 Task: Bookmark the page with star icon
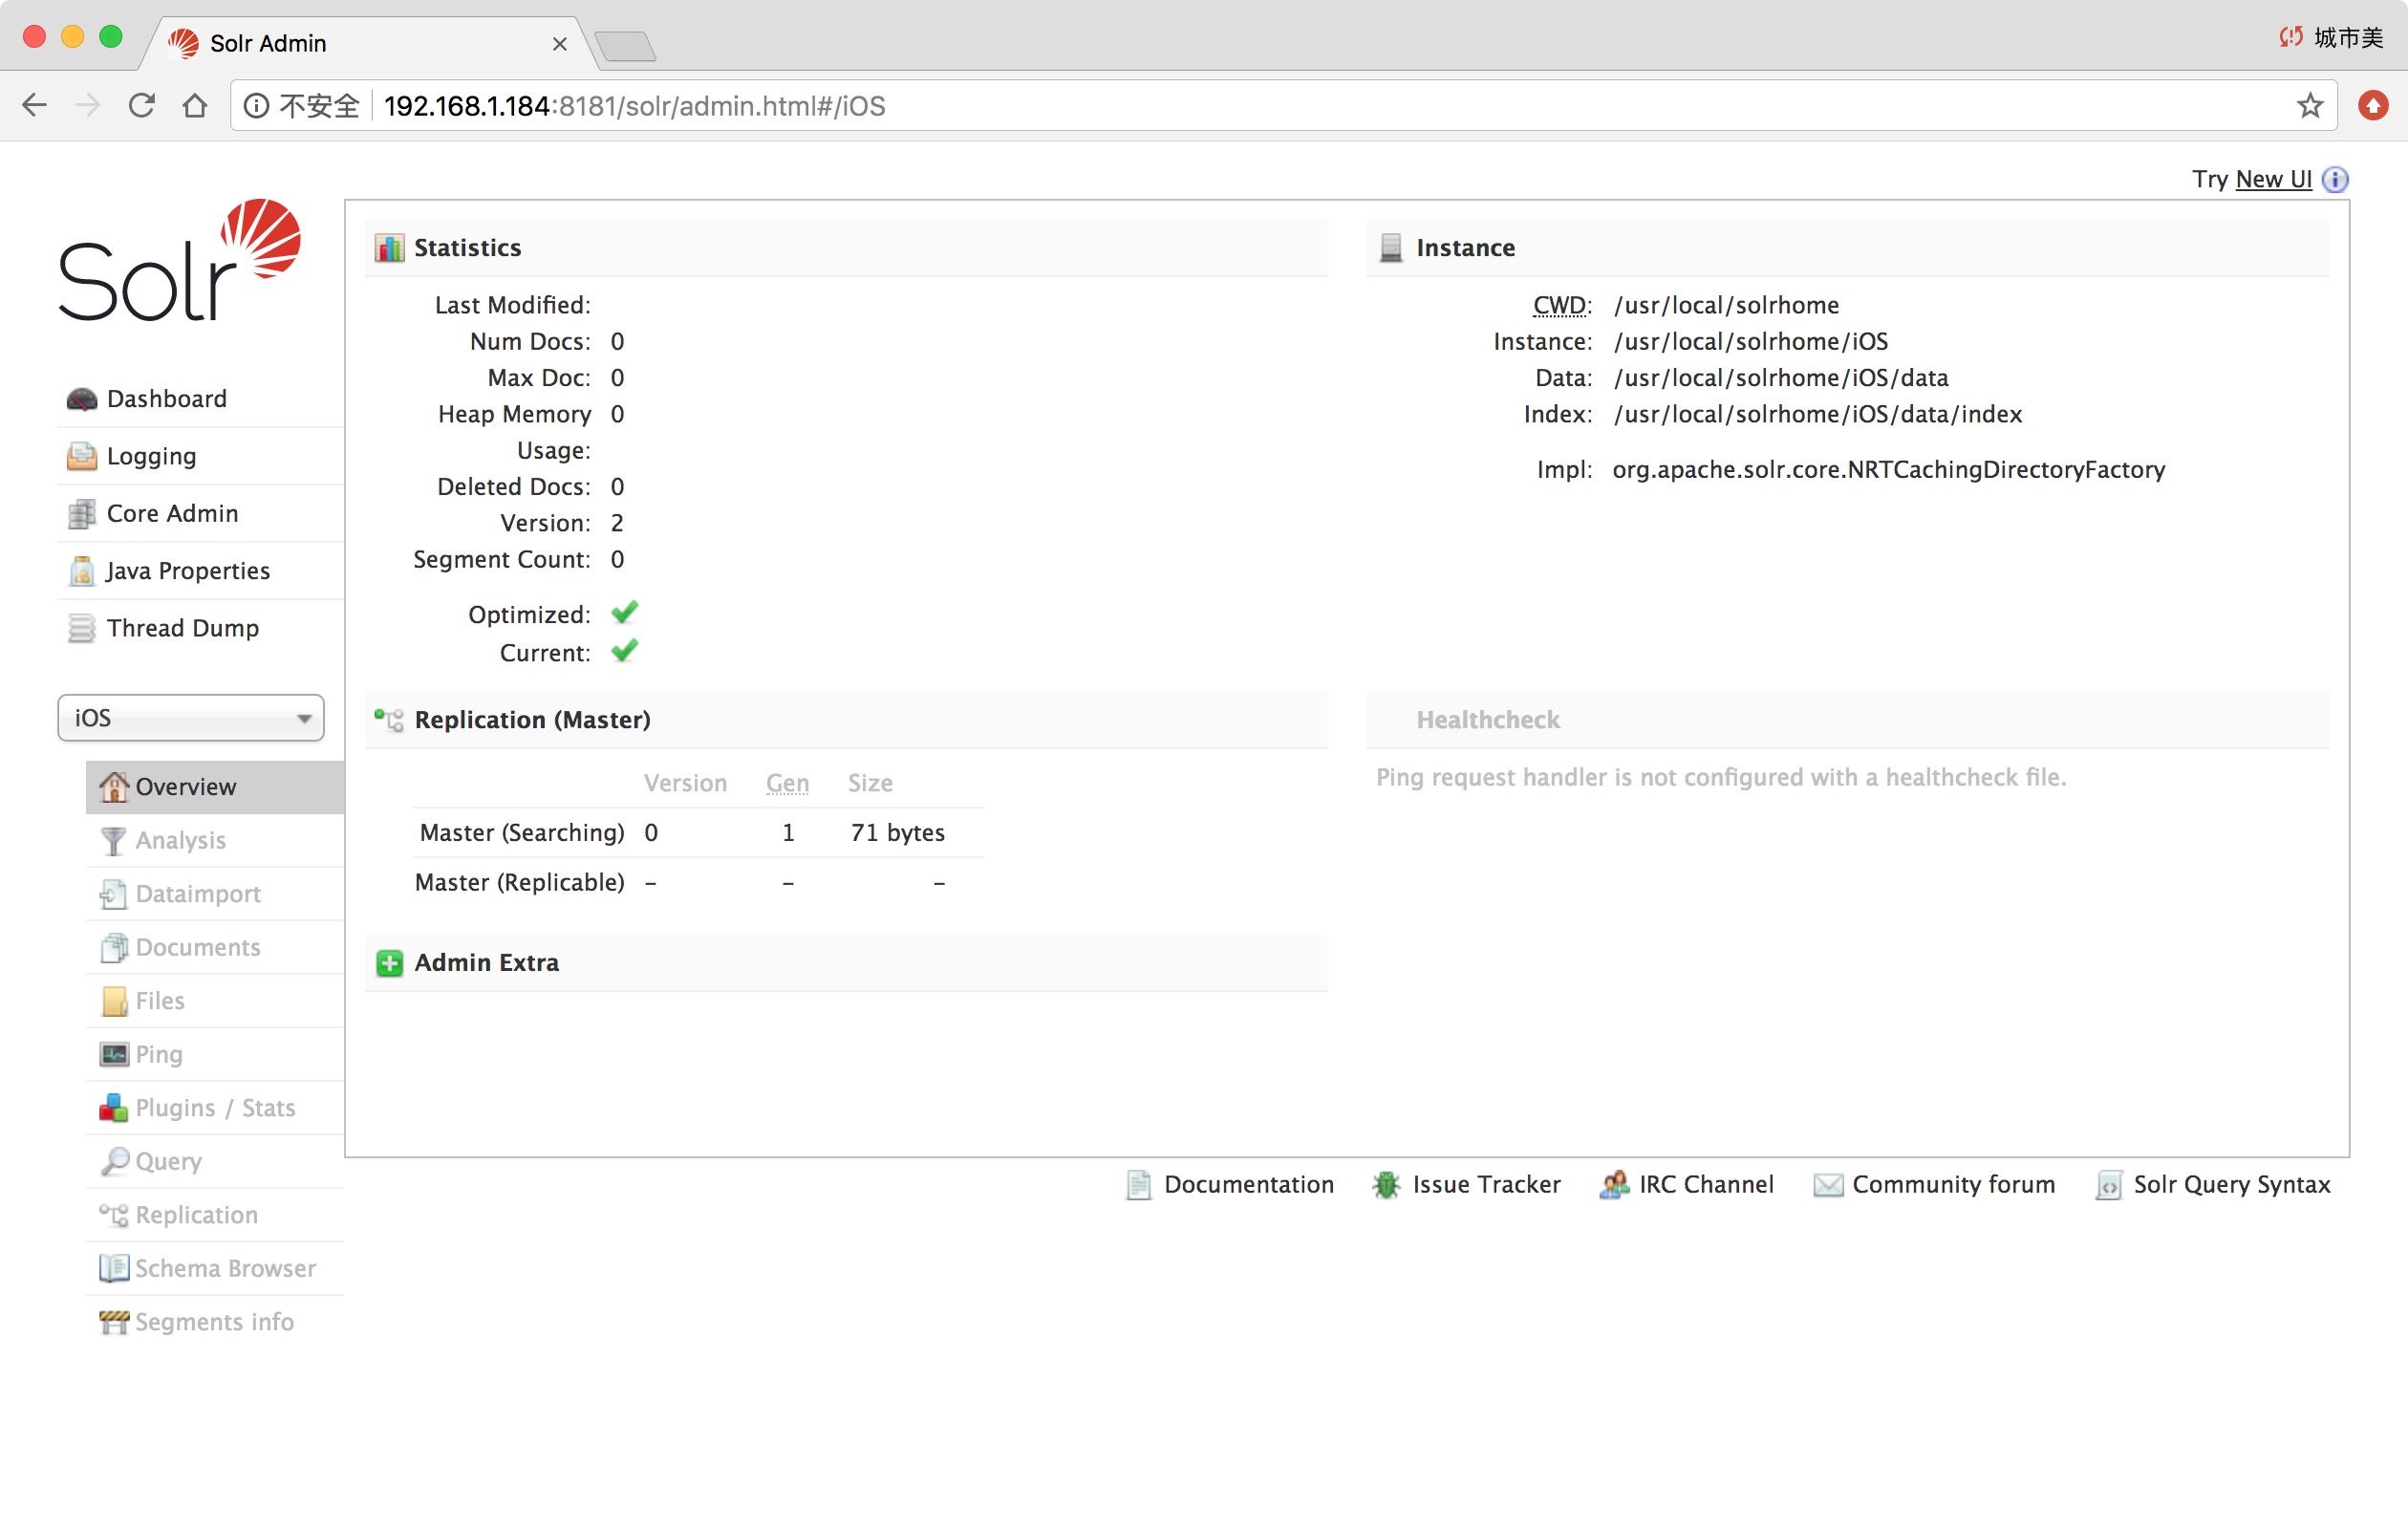(x=2309, y=105)
